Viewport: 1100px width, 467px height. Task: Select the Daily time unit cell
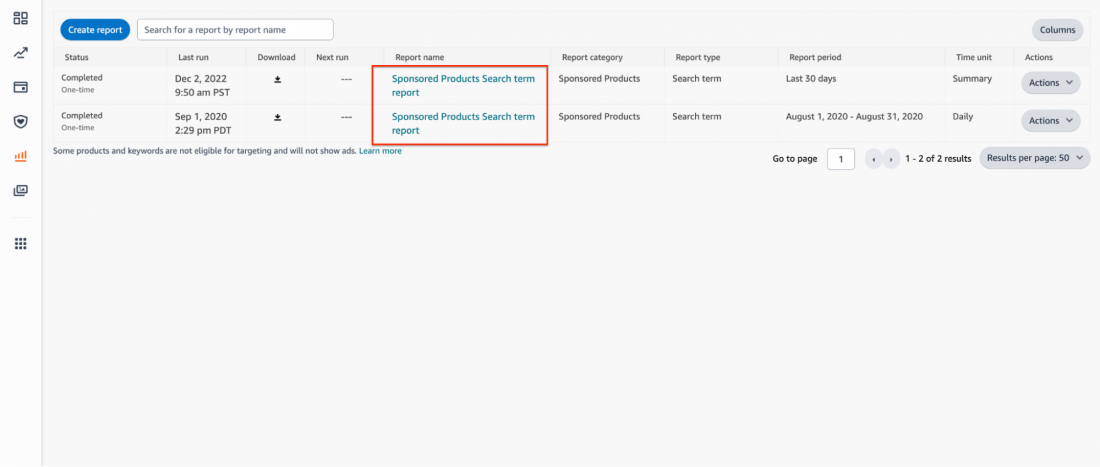pos(963,116)
